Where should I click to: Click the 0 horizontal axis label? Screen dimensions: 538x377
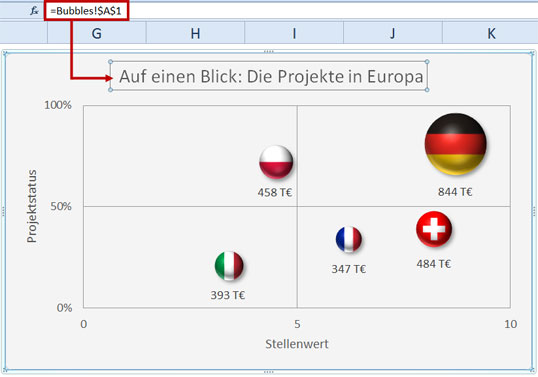point(84,324)
